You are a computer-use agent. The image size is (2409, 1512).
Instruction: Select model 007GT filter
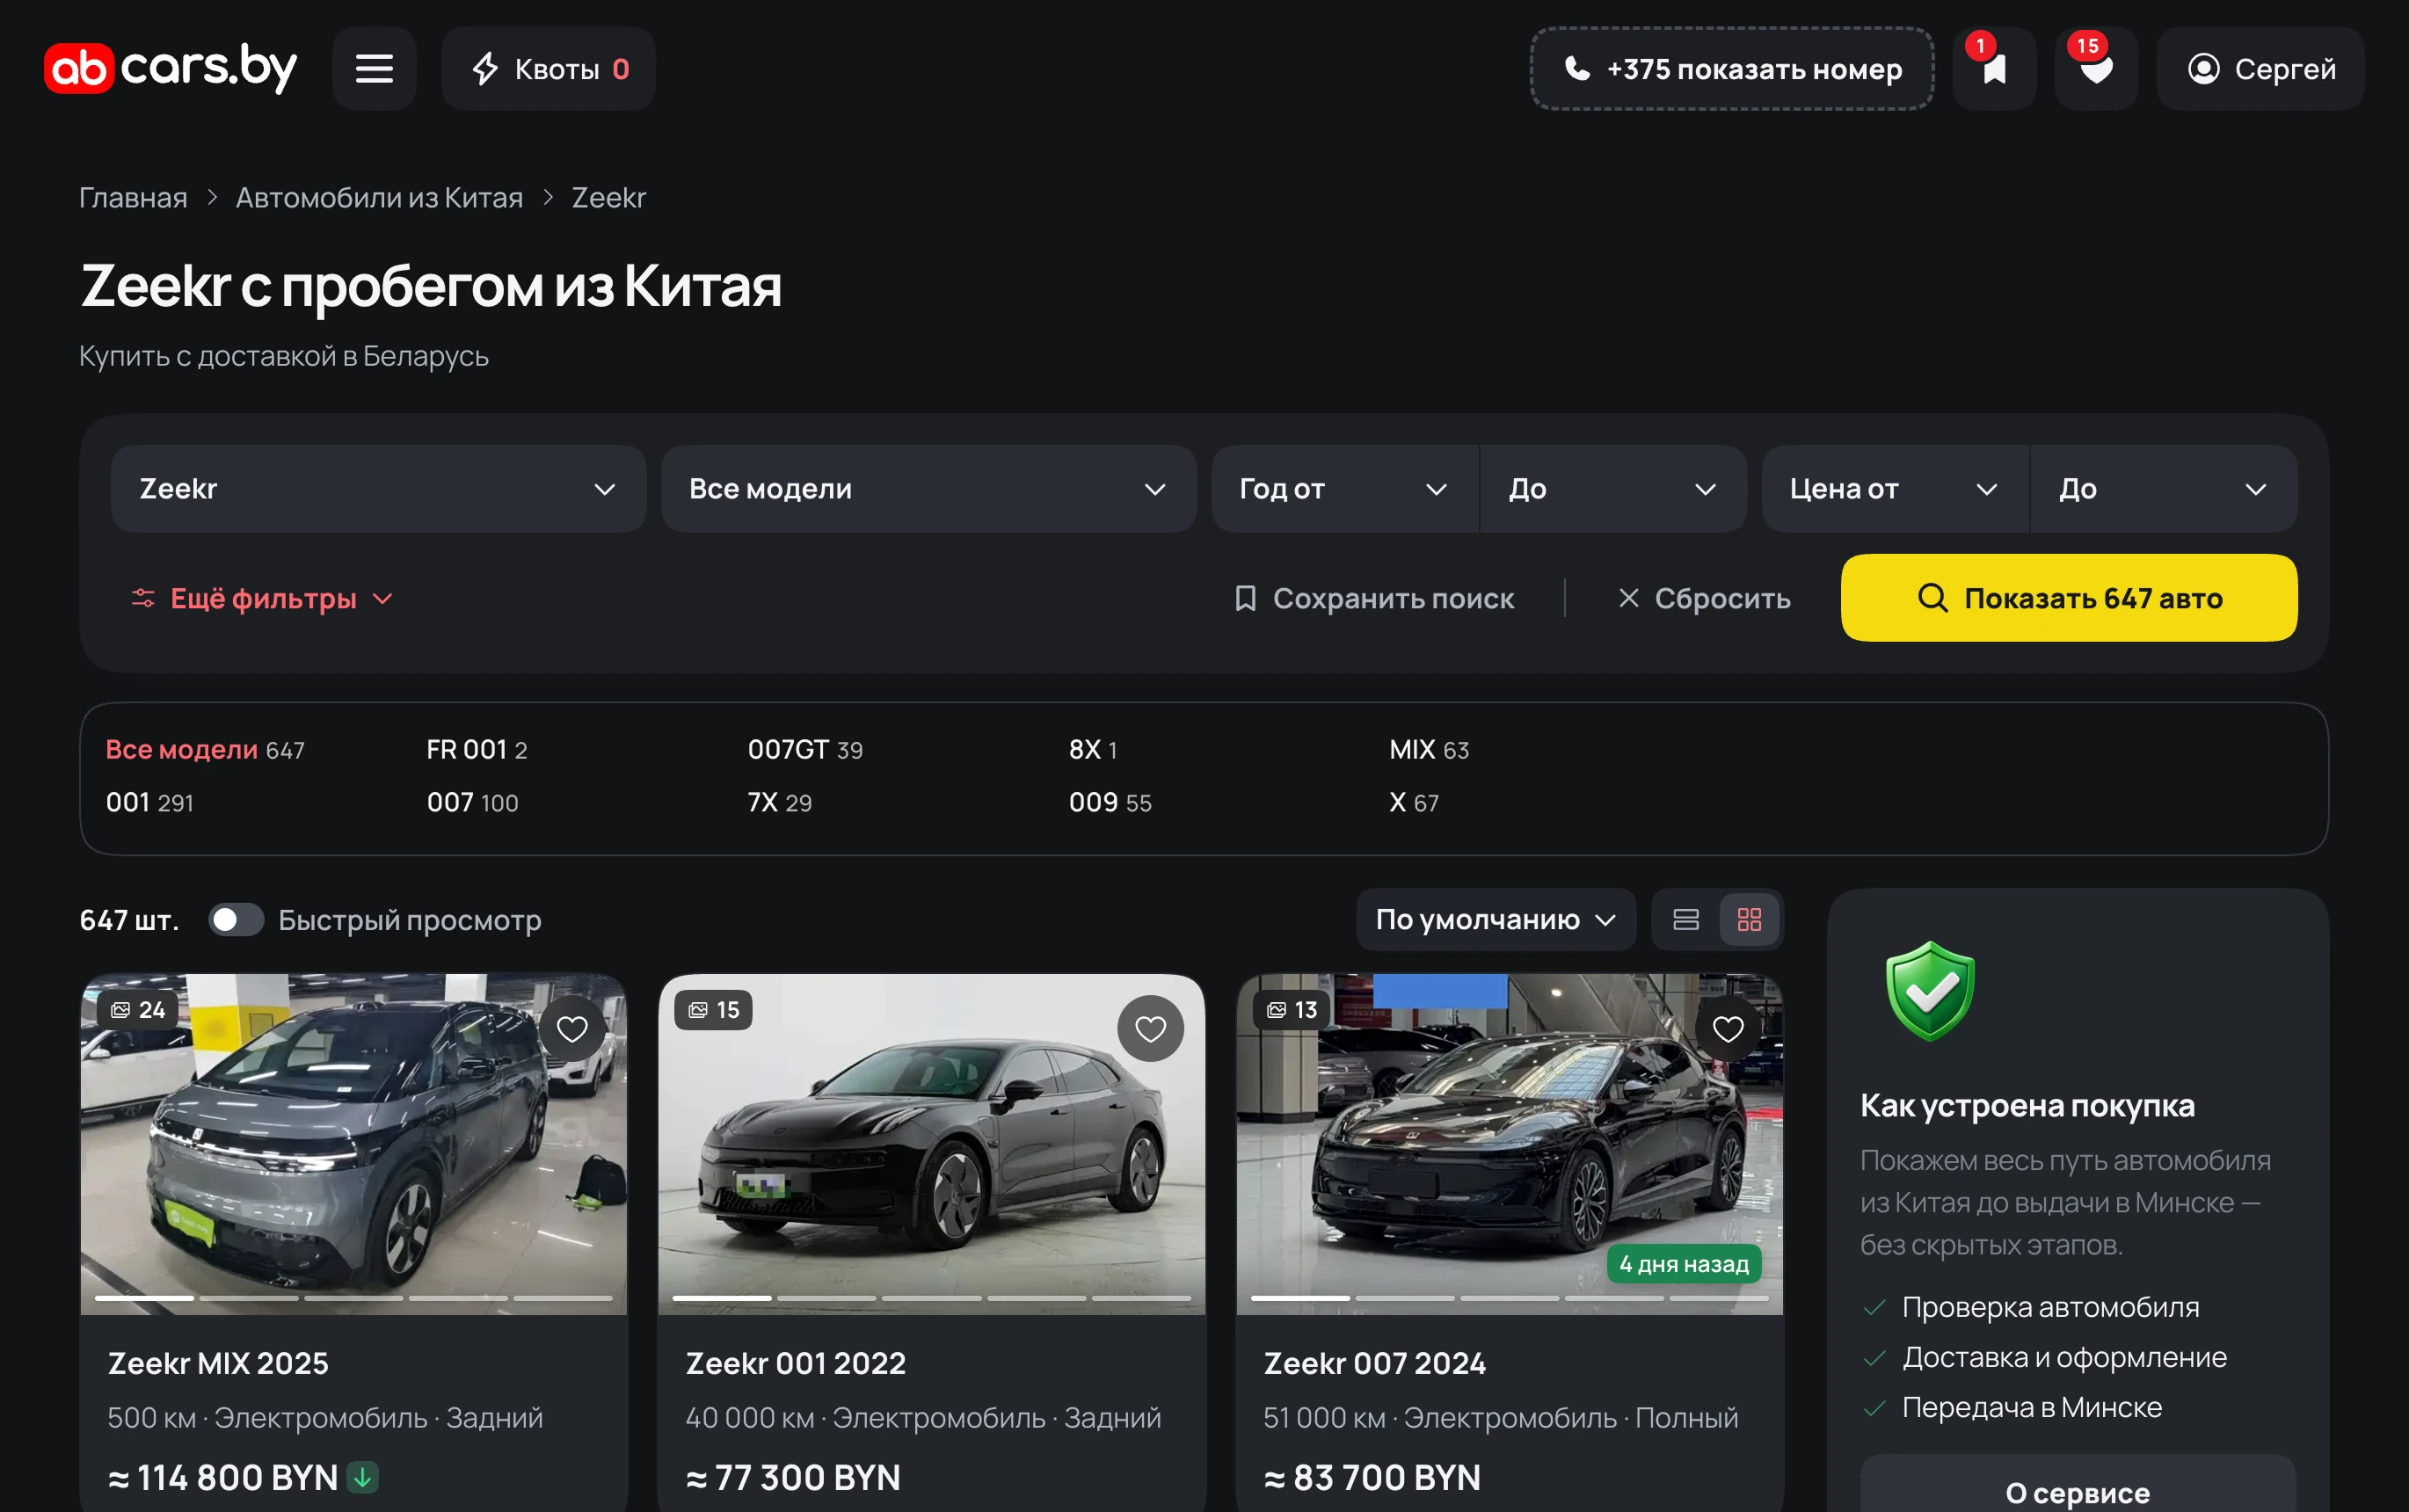tap(805, 749)
